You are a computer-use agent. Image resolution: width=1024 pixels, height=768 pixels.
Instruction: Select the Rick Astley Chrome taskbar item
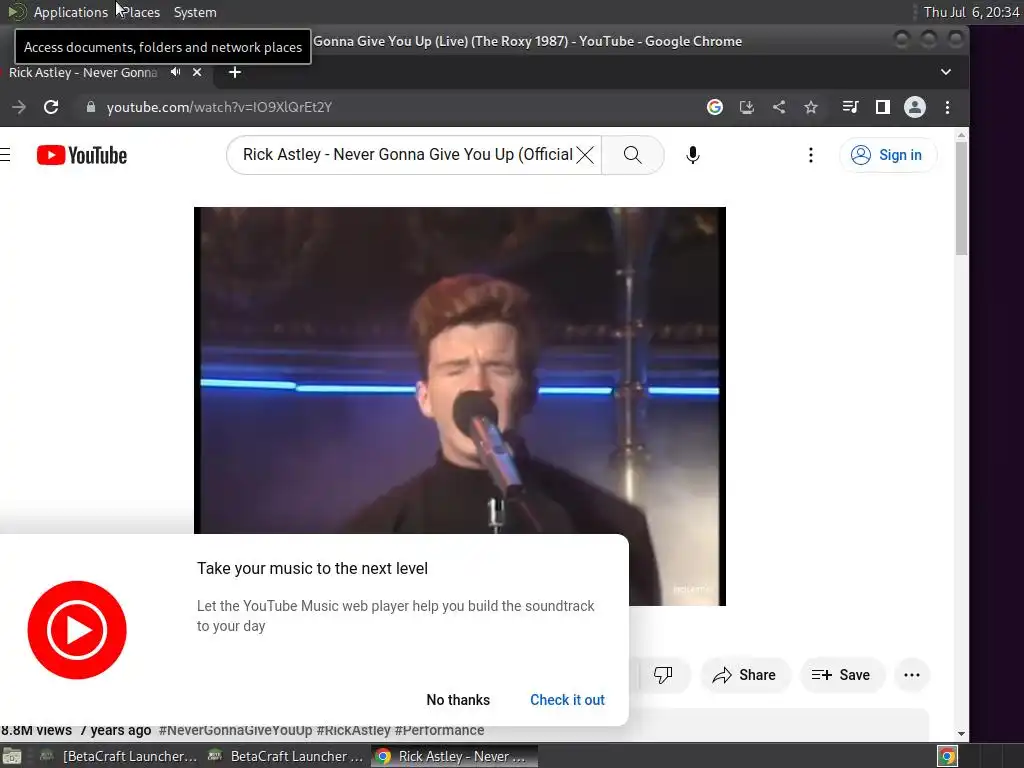click(455, 756)
